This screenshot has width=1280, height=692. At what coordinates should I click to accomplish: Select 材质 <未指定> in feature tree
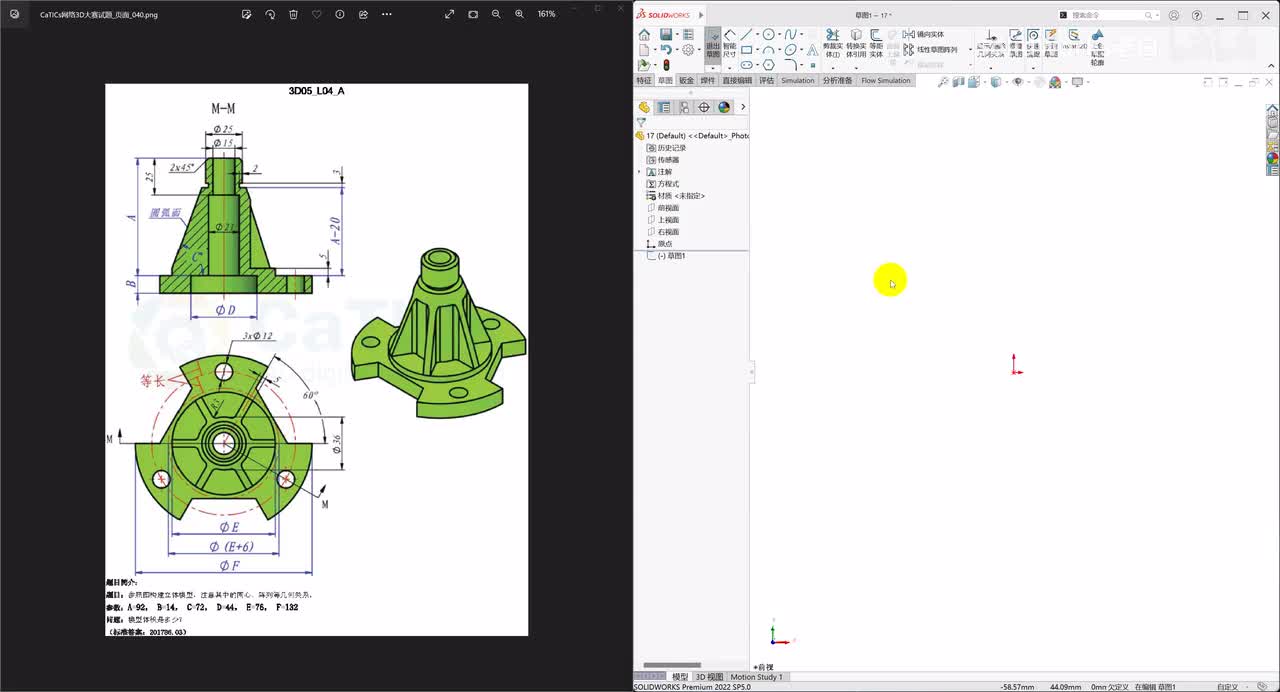pyautogui.click(x=676, y=196)
